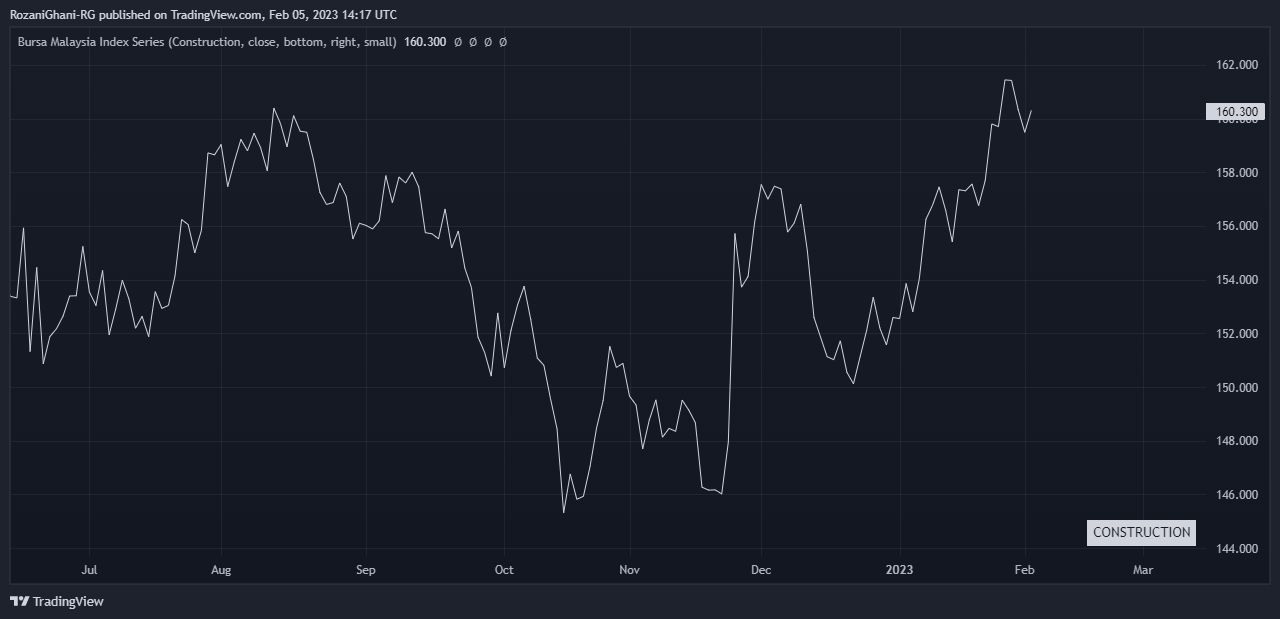
Task: Click the Sep time axis label
Action: tap(365, 570)
